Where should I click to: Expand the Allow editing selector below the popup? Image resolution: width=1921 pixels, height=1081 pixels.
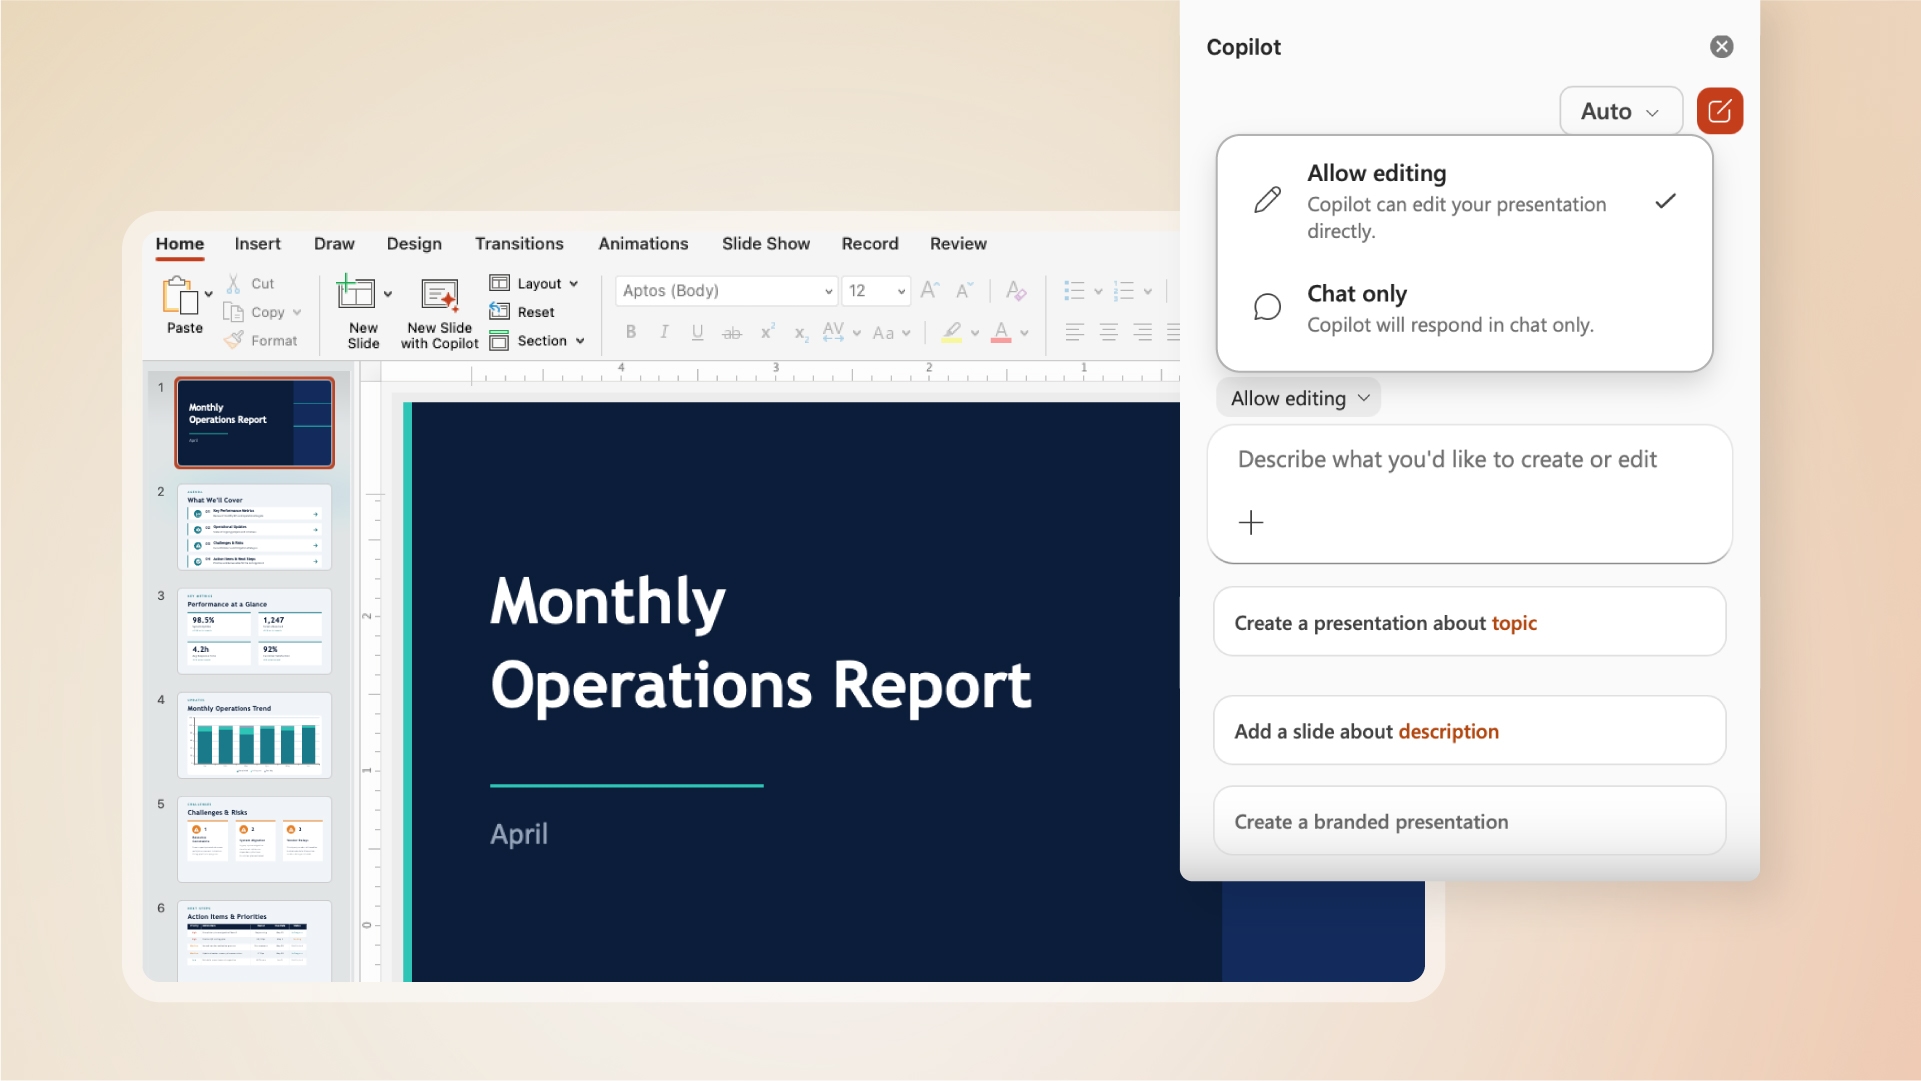[1297, 397]
